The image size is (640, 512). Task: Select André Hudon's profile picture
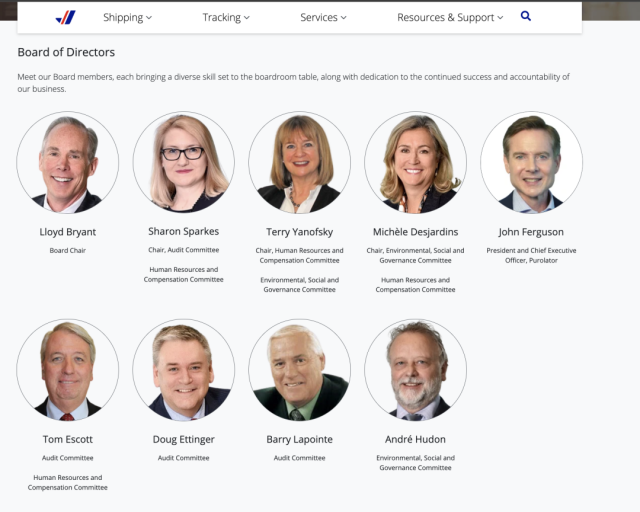pyautogui.click(x=416, y=370)
